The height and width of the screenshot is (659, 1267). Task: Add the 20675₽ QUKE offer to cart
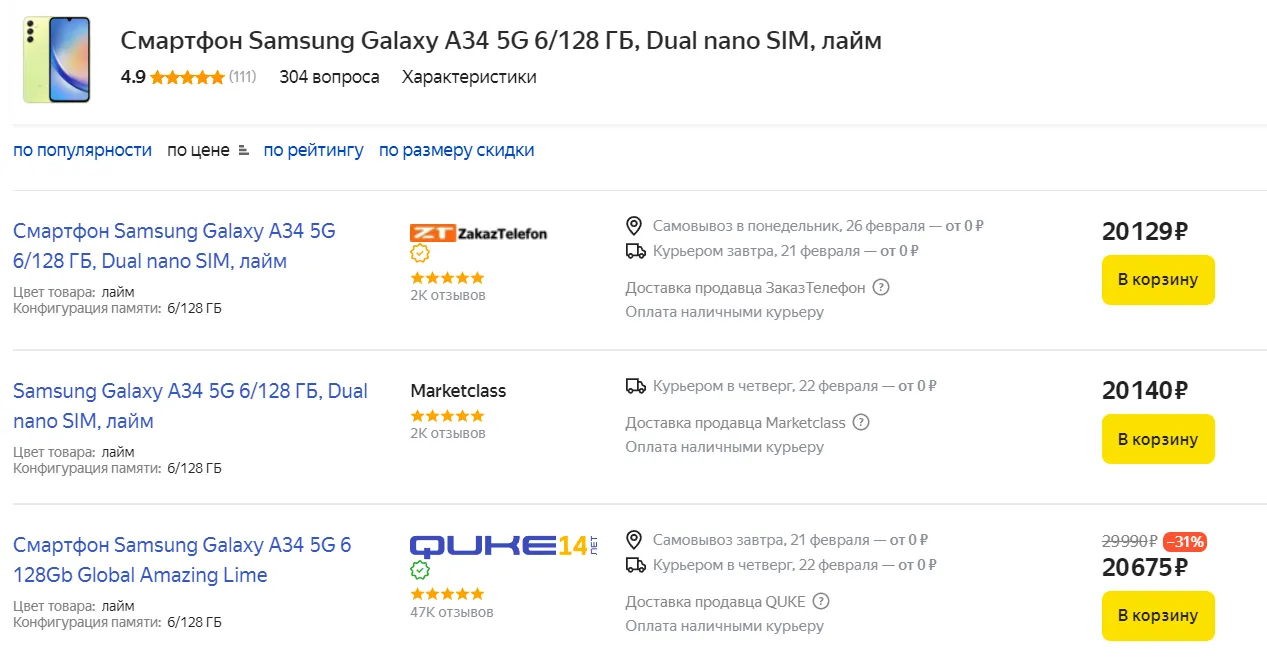pyautogui.click(x=1157, y=615)
